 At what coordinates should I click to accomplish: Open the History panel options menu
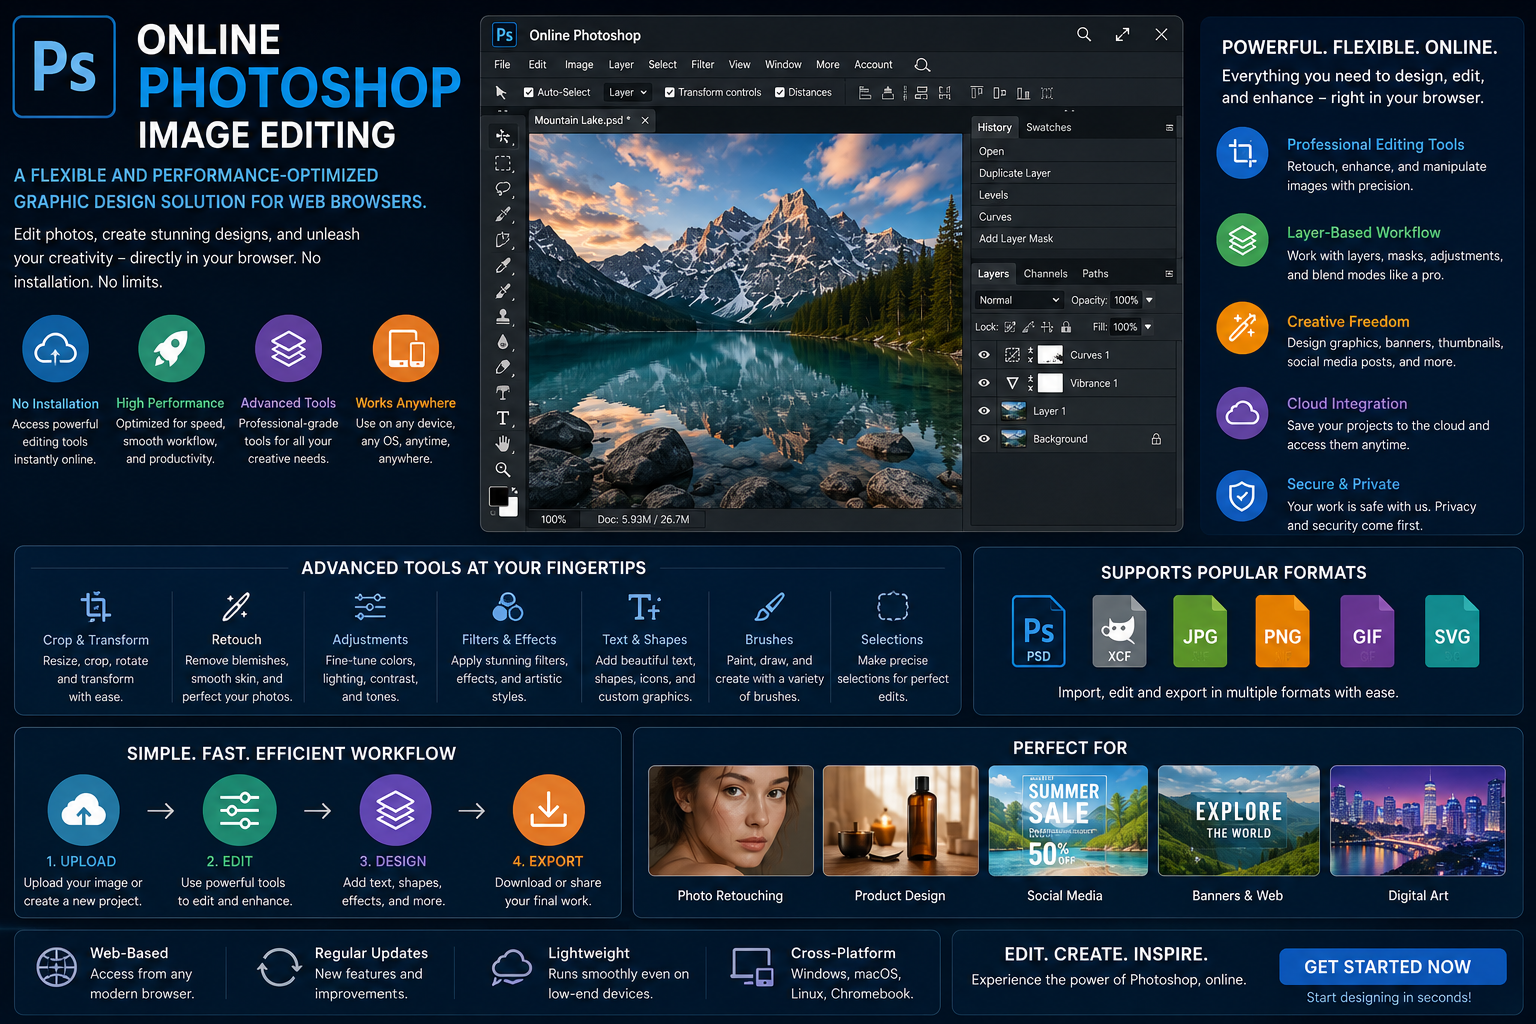[1169, 128]
